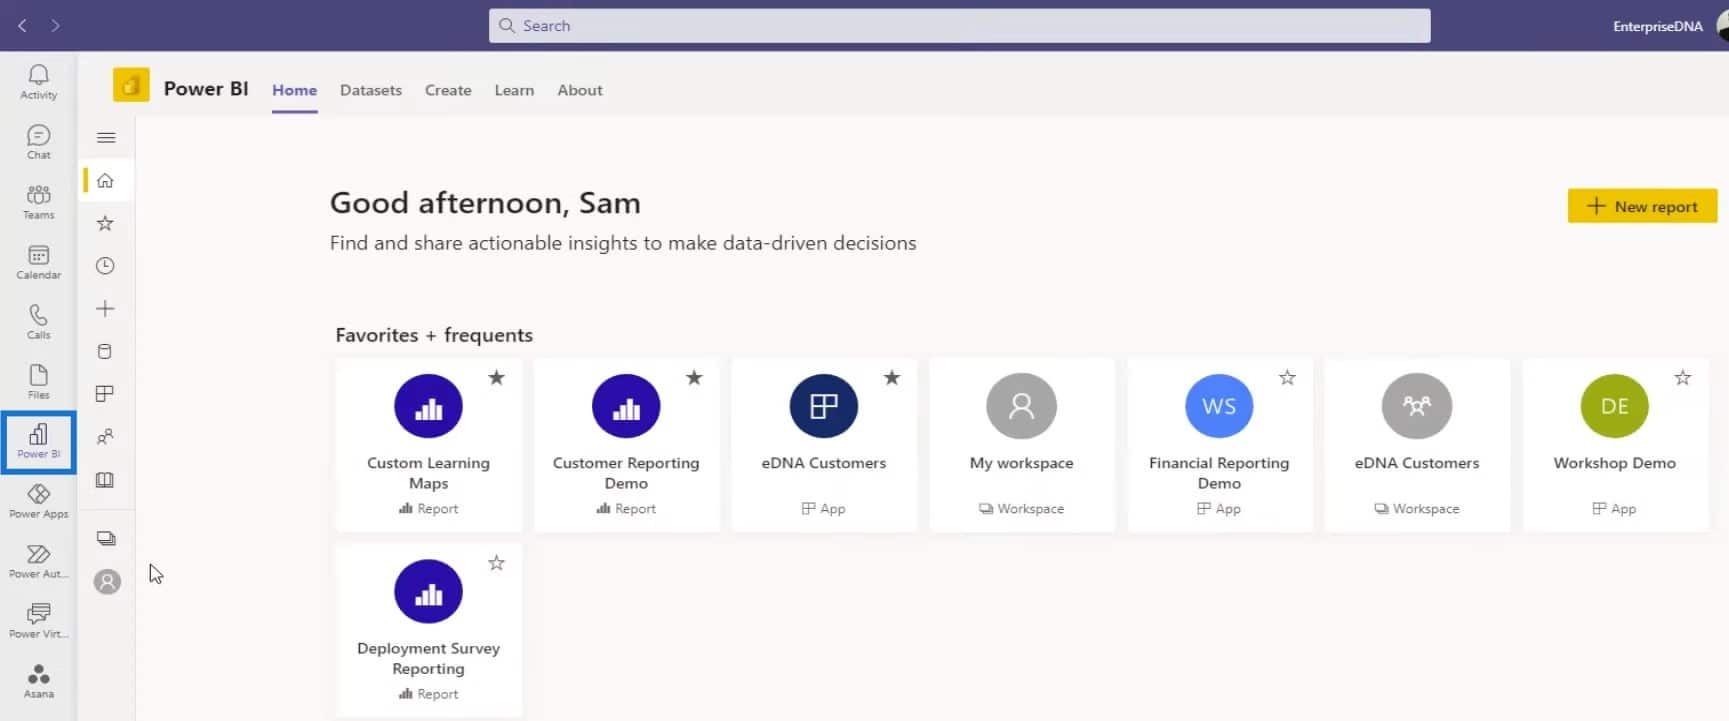Collapse Power BI navigation hamburger menu

(106, 138)
